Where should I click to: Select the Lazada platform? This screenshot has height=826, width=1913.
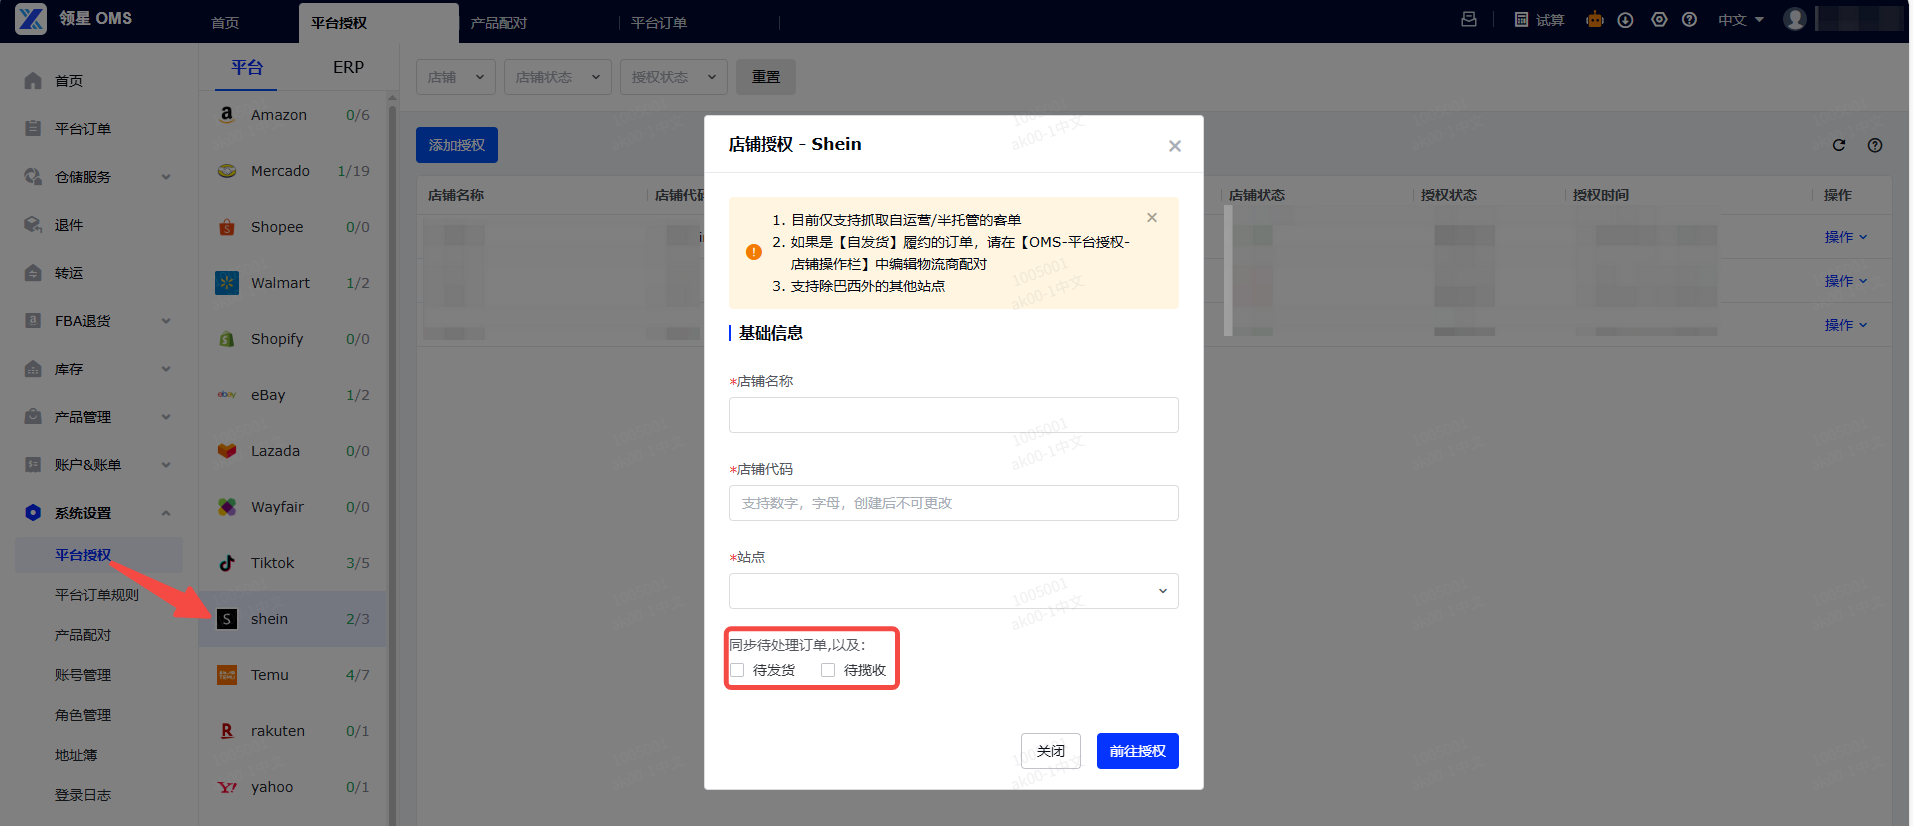click(x=292, y=451)
